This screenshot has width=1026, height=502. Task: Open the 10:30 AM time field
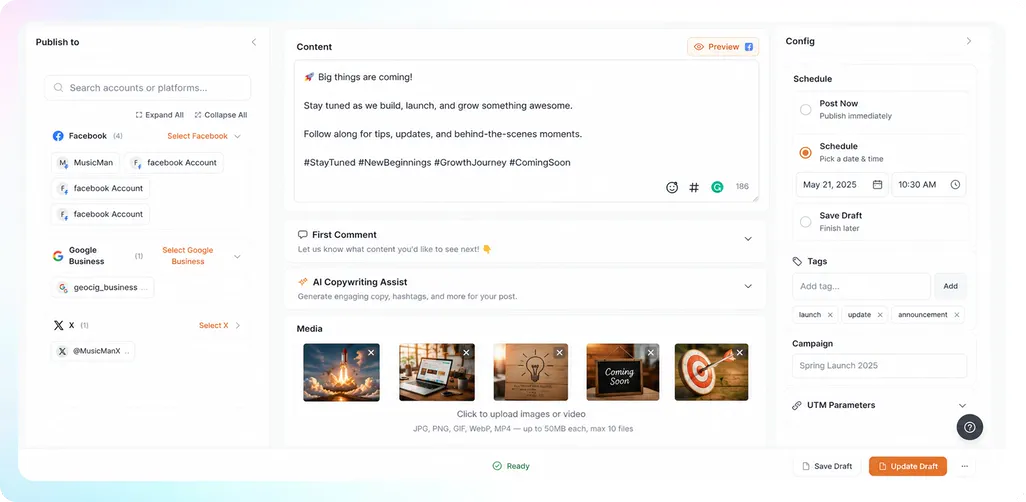click(x=929, y=185)
